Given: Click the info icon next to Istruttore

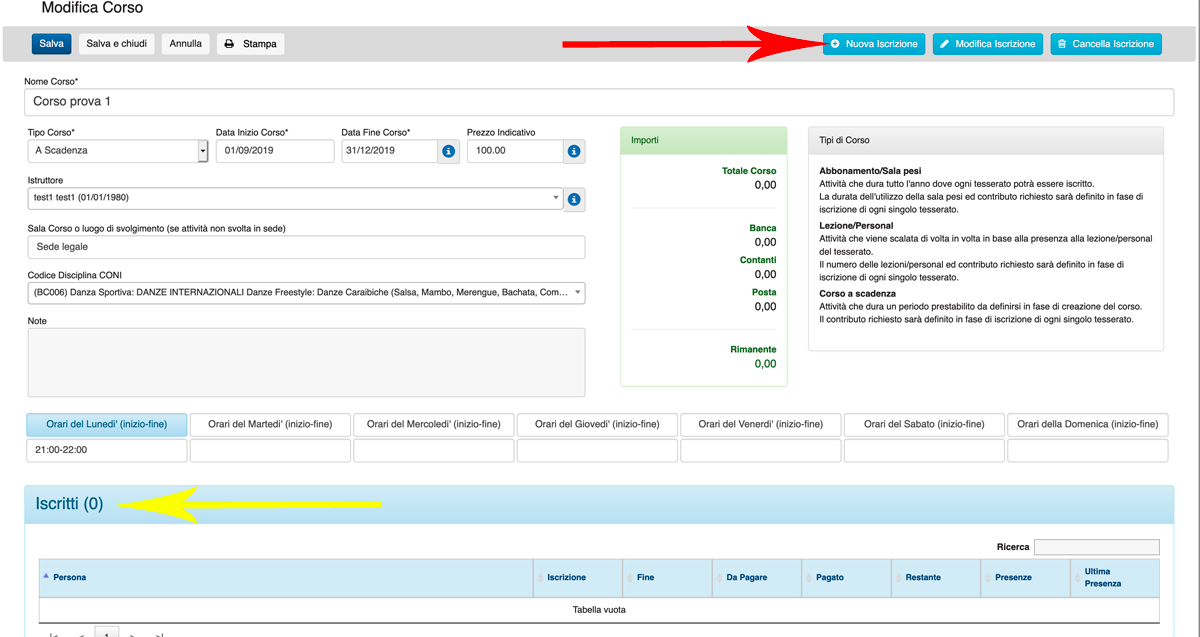Looking at the screenshot, I should [574, 199].
